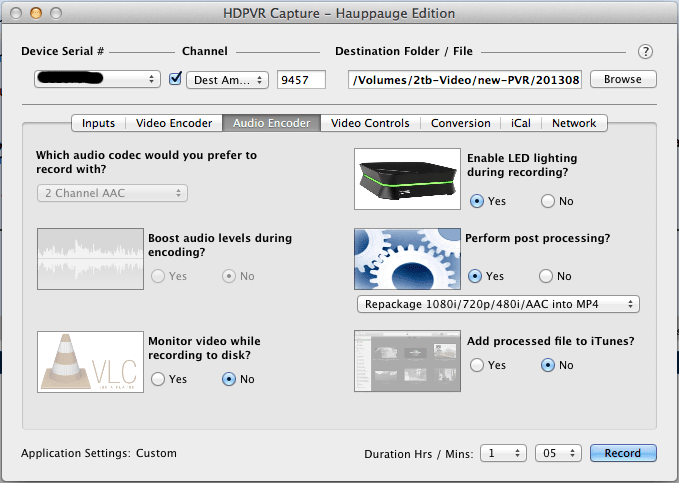Viewport: 679px width, 483px height.
Task: Click the VLC cone image
Action: pyautogui.click(x=90, y=362)
